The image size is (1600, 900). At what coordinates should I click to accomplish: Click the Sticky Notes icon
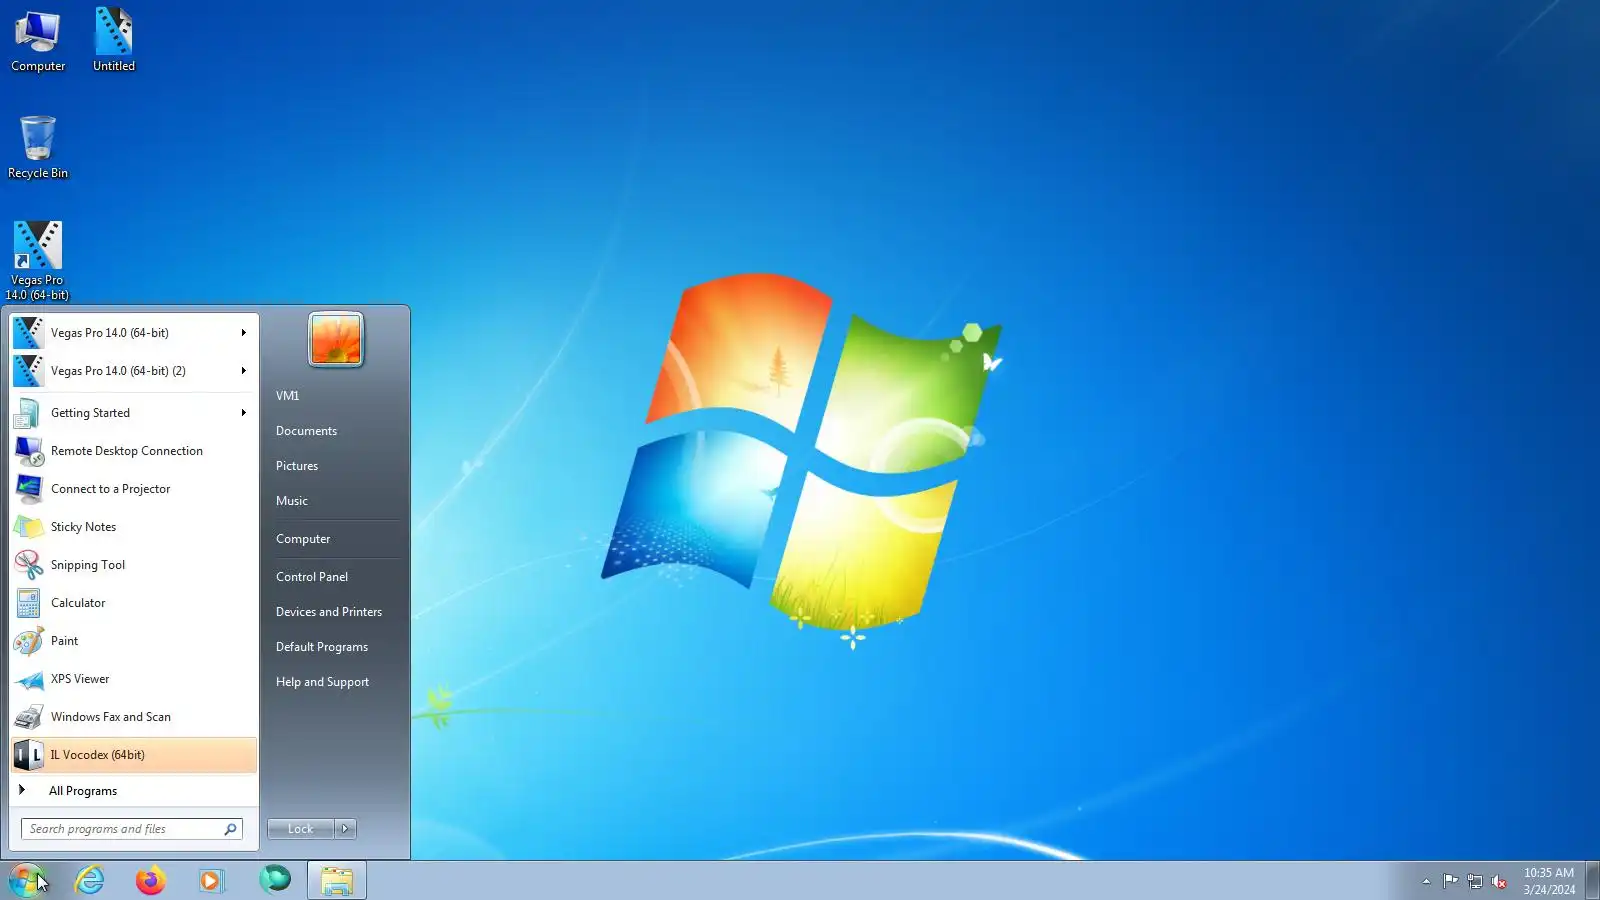pos(28,527)
